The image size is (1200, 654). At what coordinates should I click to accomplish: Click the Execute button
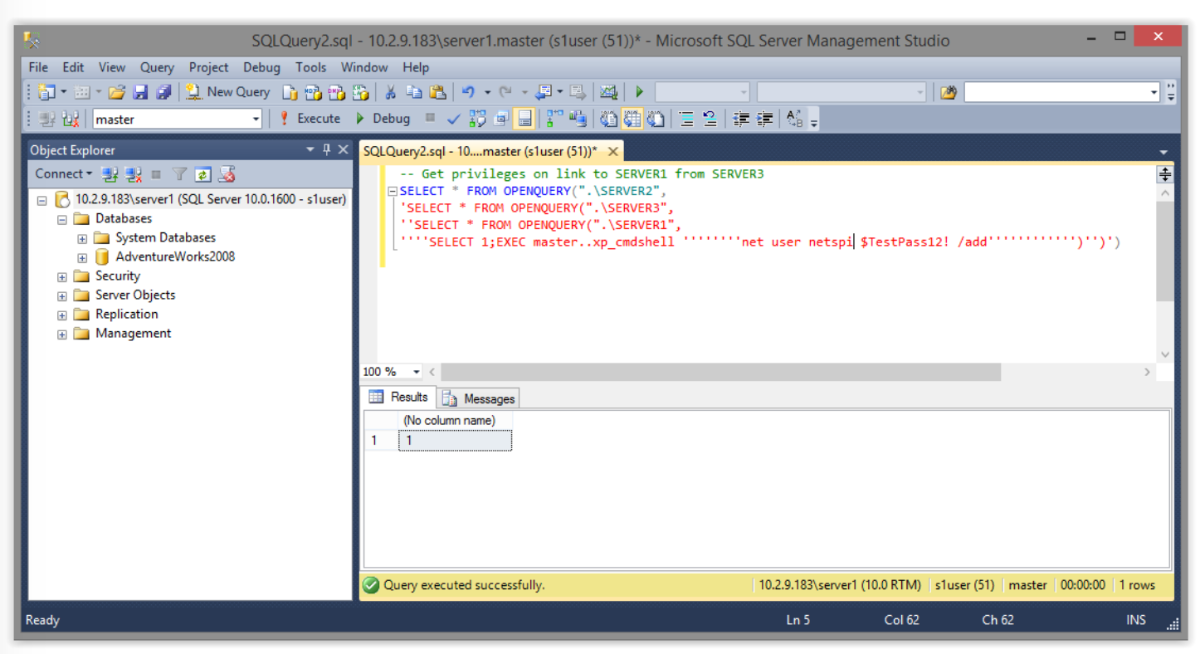pyautogui.click(x=309, y=118)
